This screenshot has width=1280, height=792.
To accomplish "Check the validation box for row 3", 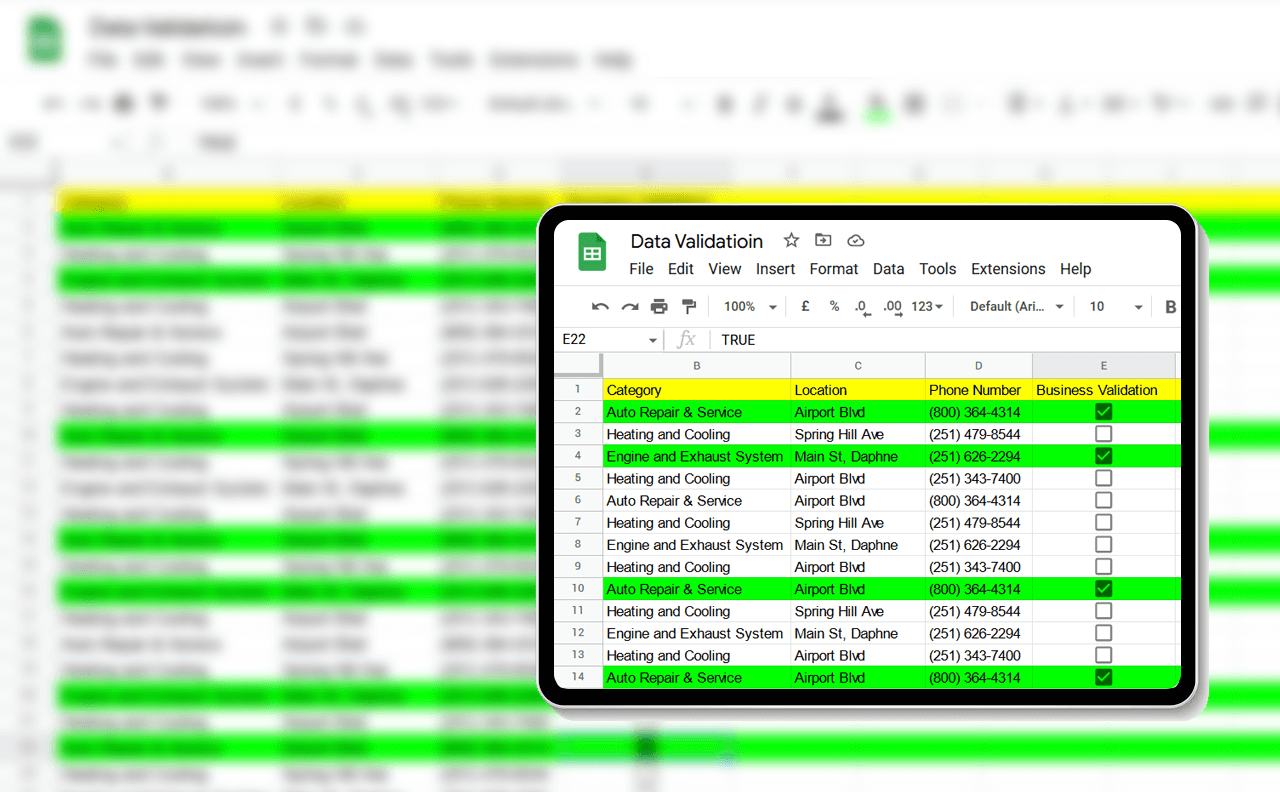I will click(x=1103, y=434).
